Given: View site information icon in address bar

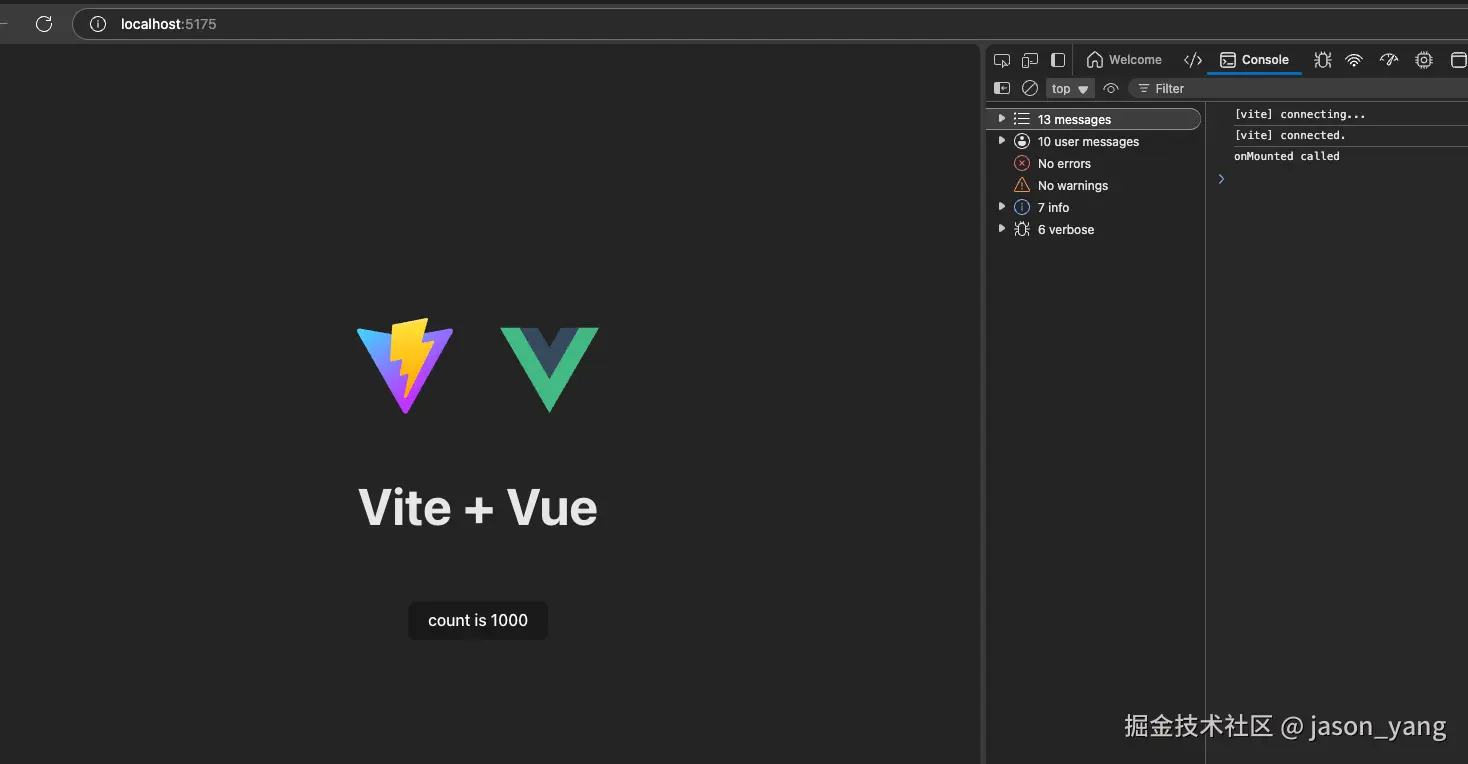Looking at the screenshot, I should (x=98, y=24).
